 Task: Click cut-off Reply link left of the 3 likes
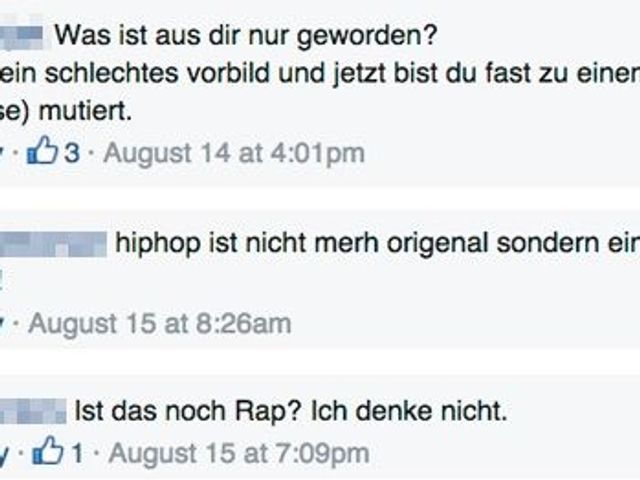(x=3, y=154)
